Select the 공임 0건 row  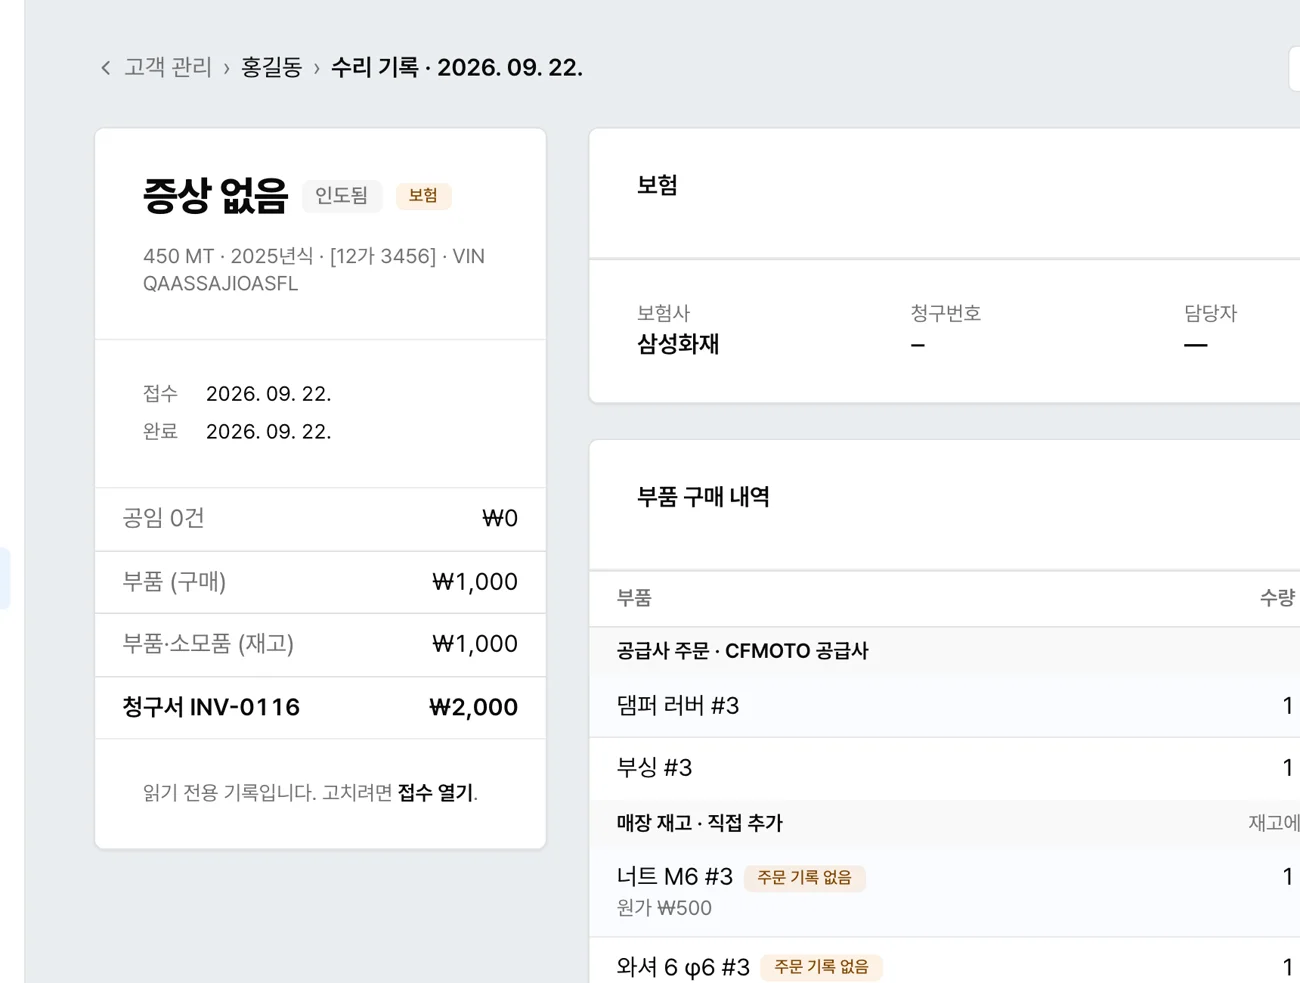320,519
